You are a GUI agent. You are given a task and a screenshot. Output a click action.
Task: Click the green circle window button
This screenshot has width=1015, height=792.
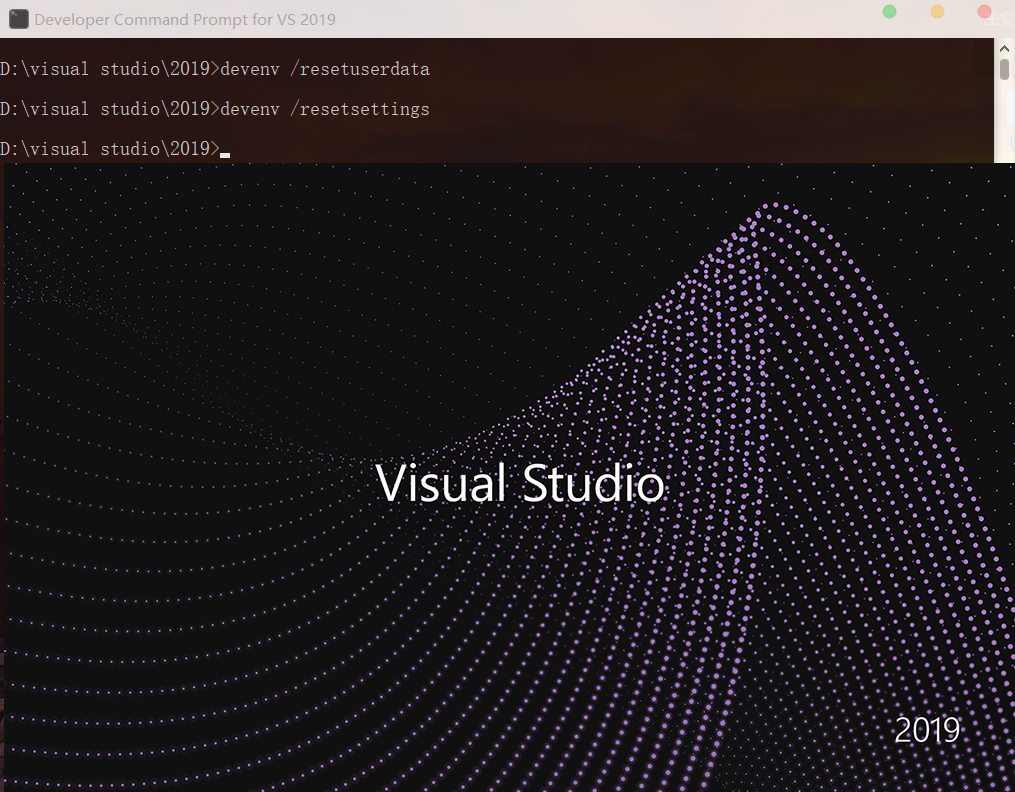889,12
